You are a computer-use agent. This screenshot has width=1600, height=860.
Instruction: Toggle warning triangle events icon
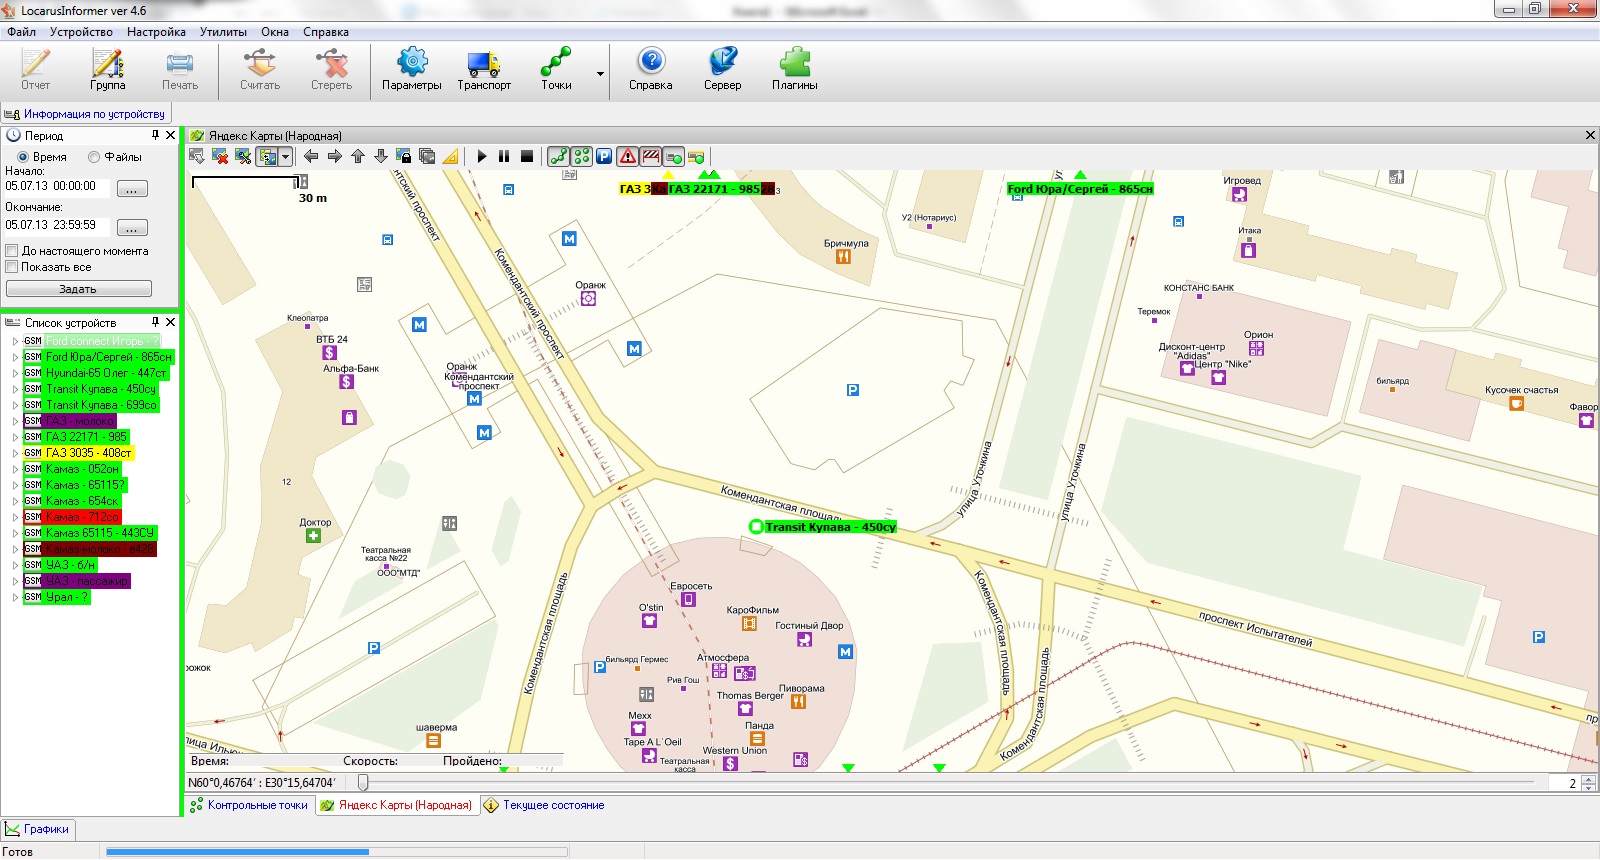(627, 156)
